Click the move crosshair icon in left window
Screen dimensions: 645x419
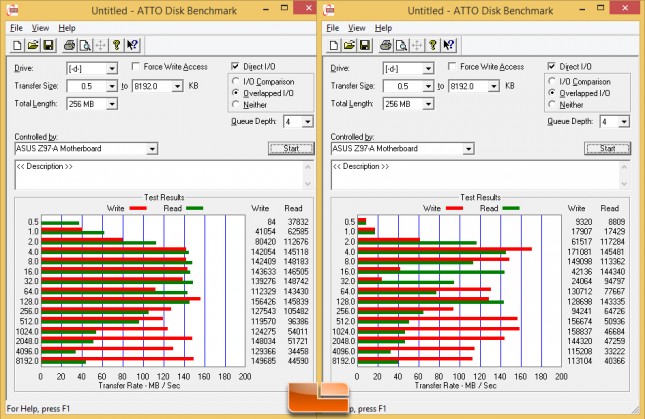point(101,45)
